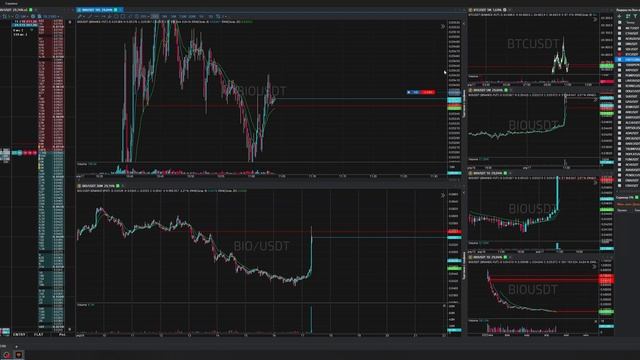Toggle green indicator on the bottom-right BIOUSDT chart
Screen dimensions: 640x360
tap(505, 257)
